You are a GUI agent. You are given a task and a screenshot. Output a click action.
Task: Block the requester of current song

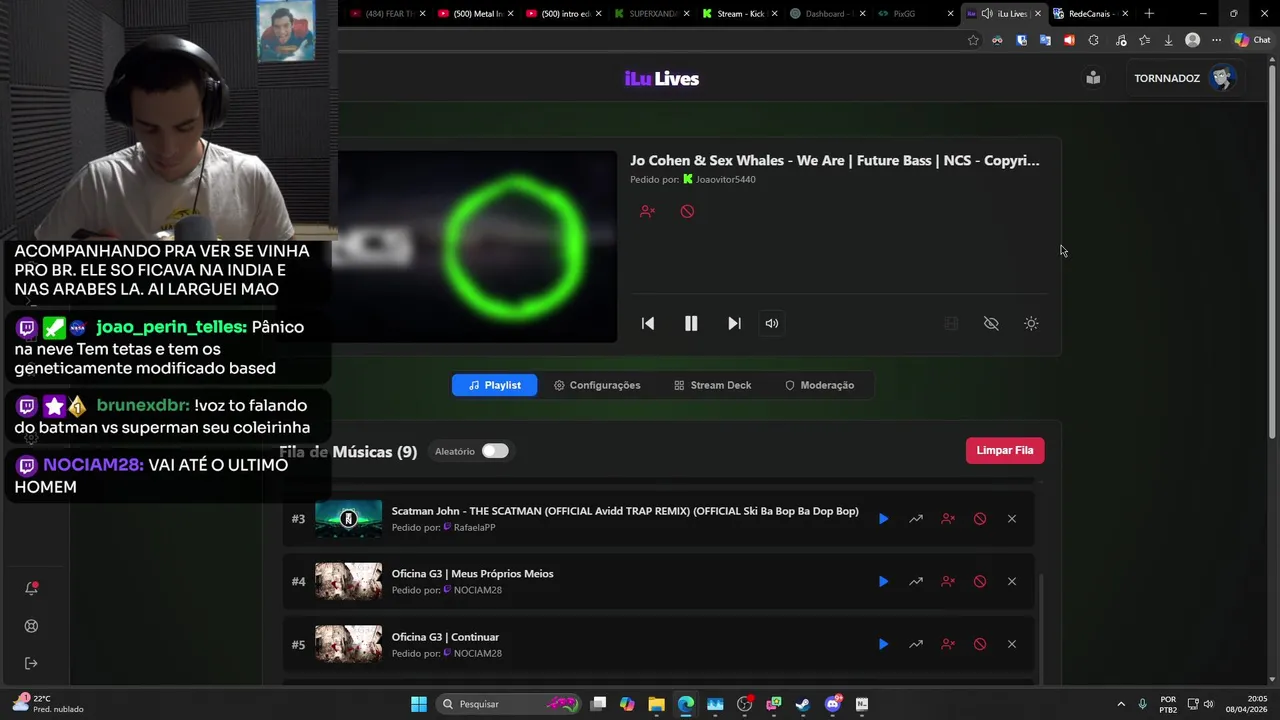647,211
